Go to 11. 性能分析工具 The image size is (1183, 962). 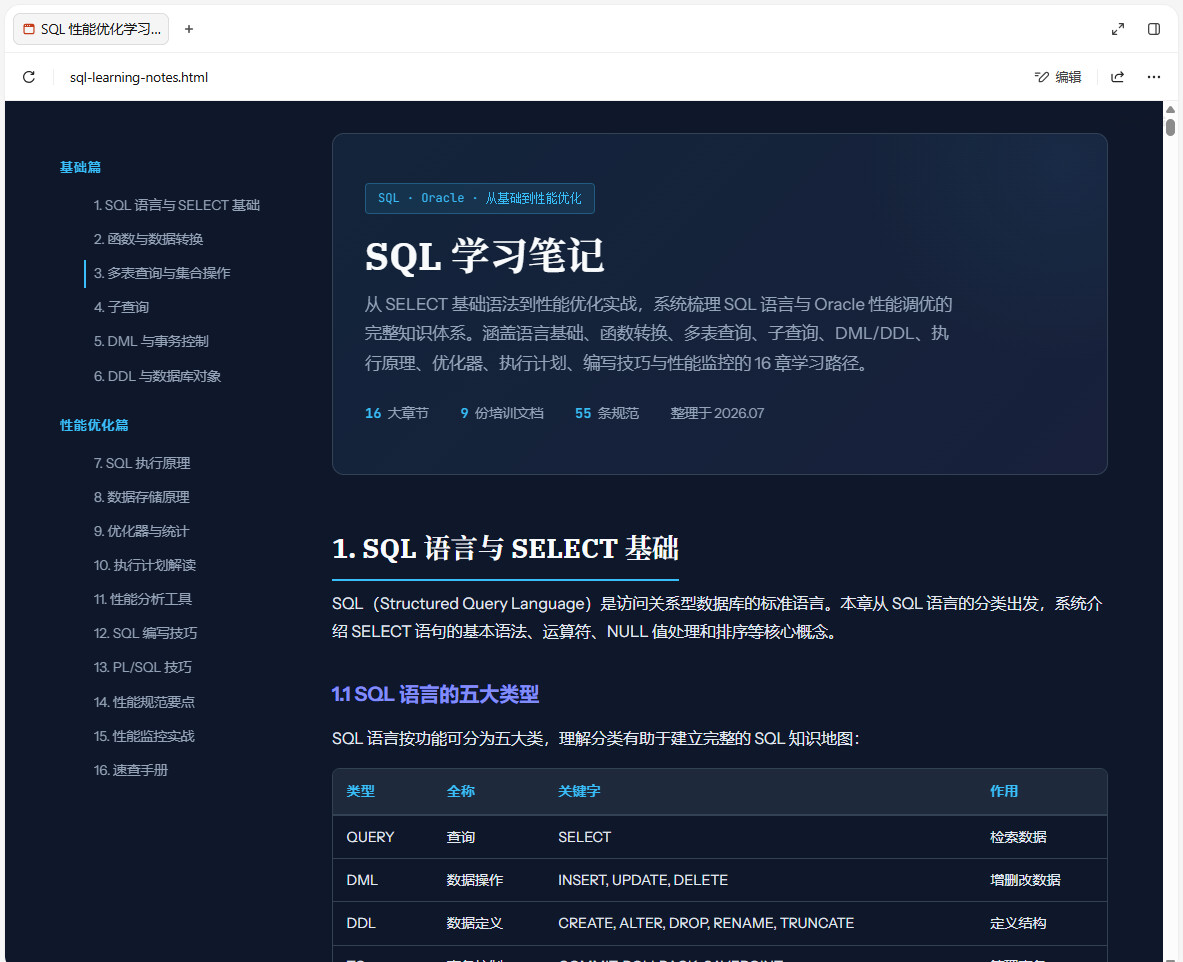point(143,599)
